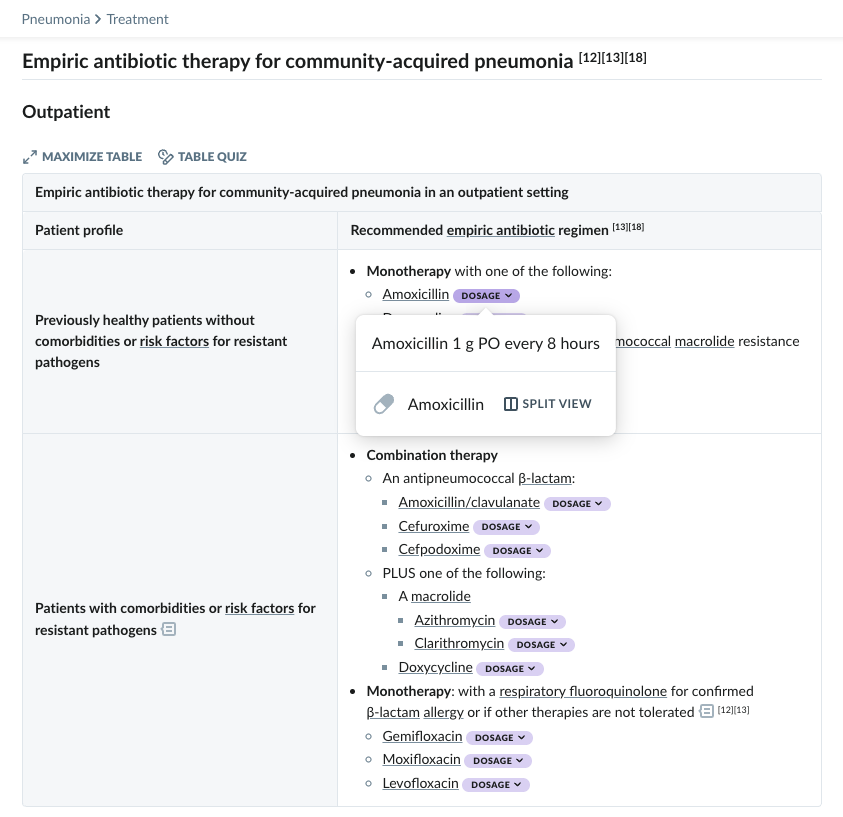This screenshot has height=817, width=843.
Task: Collapse the Amoxicillin dosage dropdown
Action: (x=487, y=296)
